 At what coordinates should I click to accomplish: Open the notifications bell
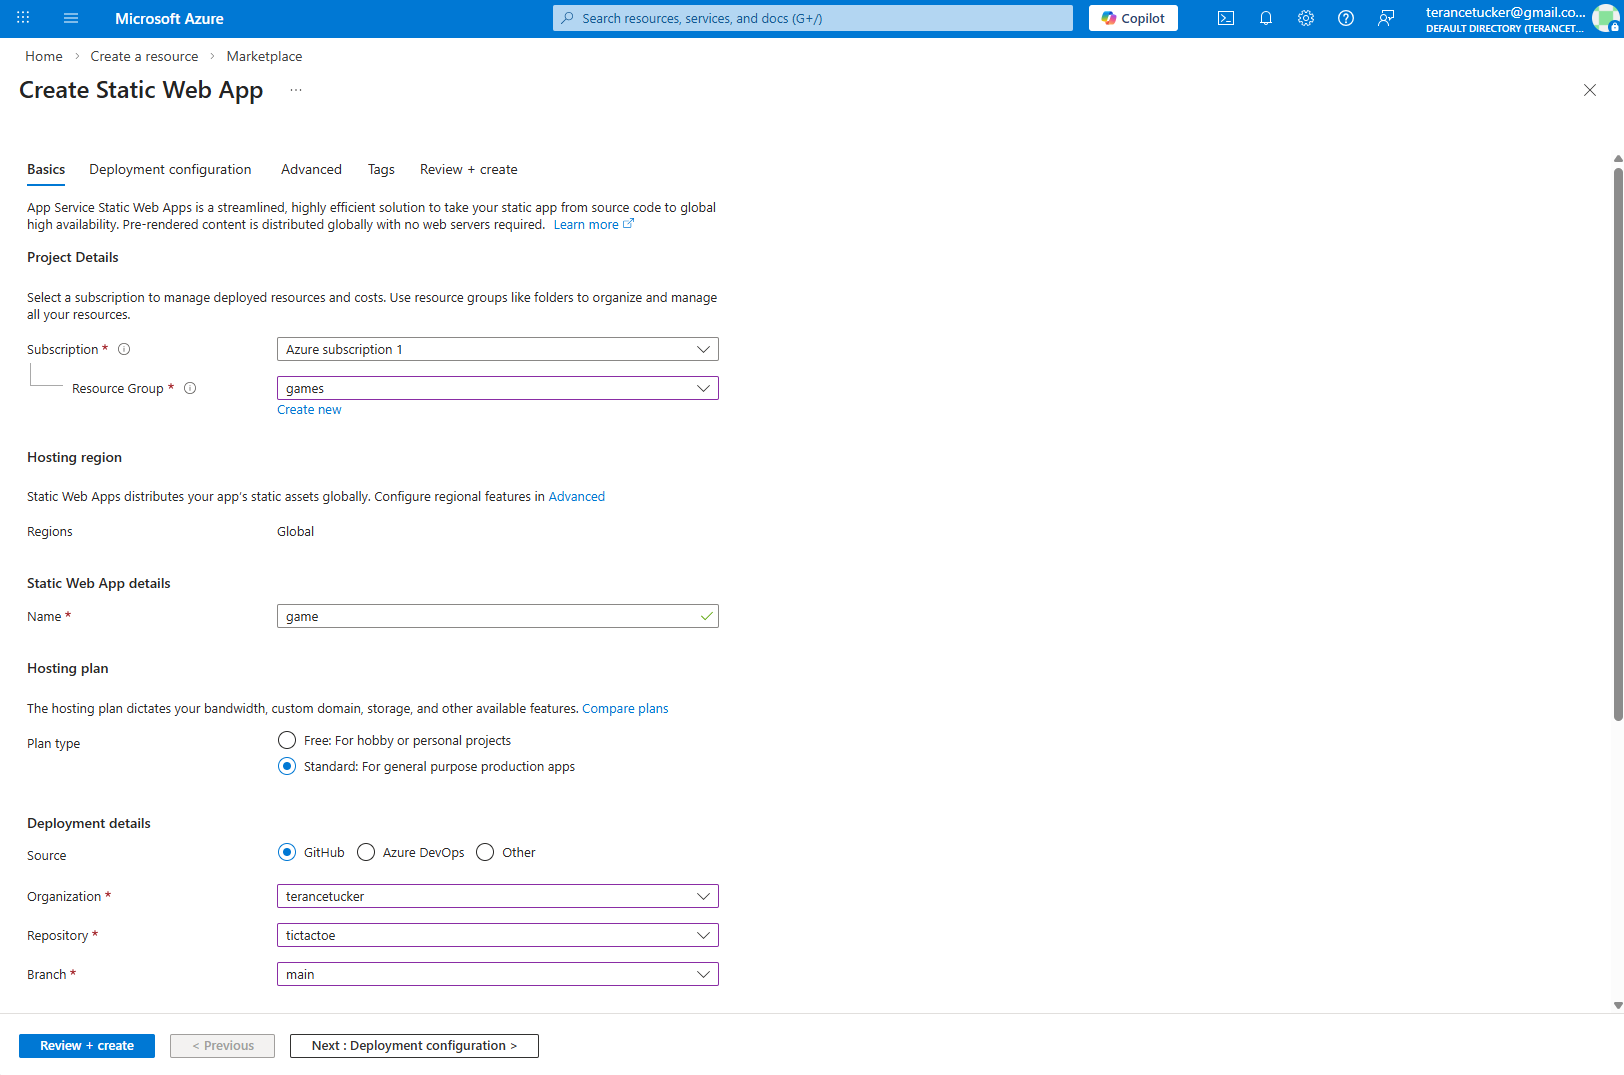tap(1266, 18)
